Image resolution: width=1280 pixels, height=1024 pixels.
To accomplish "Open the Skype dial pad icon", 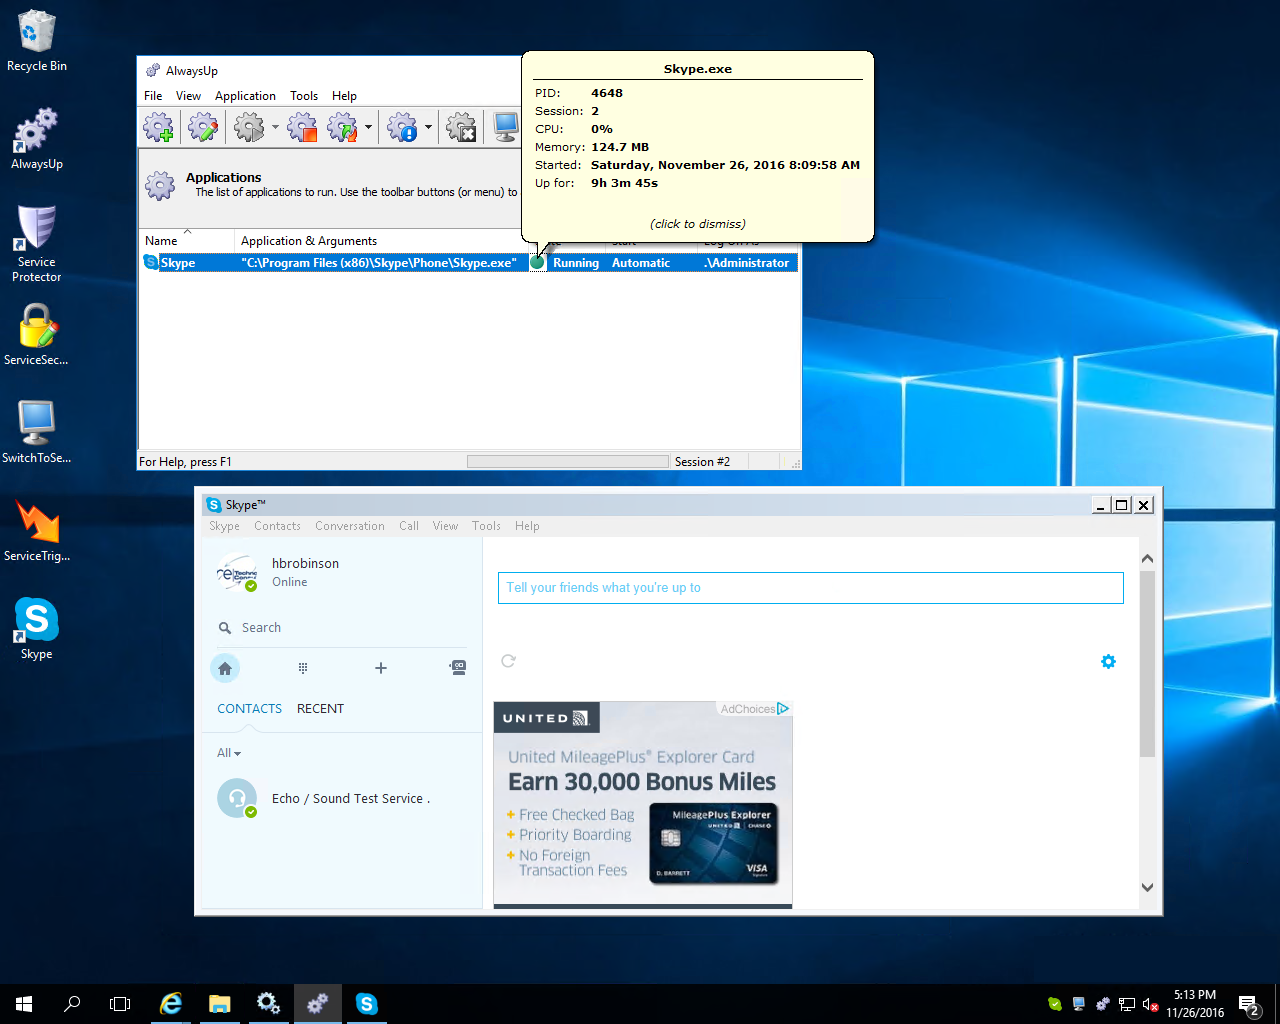I will tap(303, 668).
